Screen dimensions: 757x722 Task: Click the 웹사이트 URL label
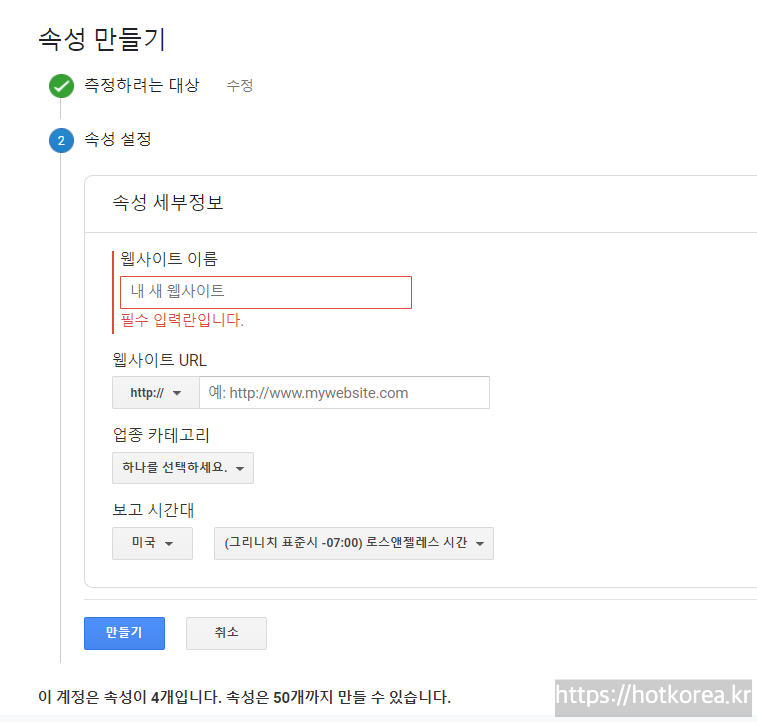160,360
